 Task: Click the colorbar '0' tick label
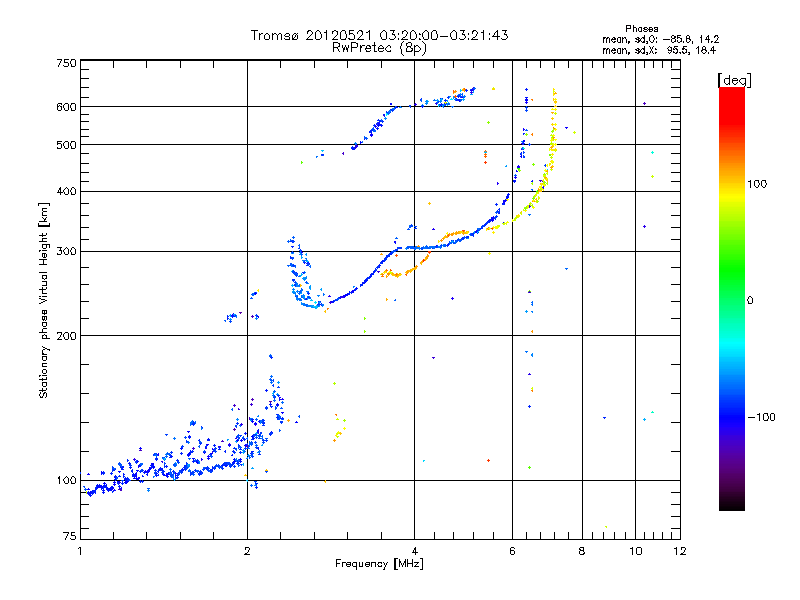[750, 301]
